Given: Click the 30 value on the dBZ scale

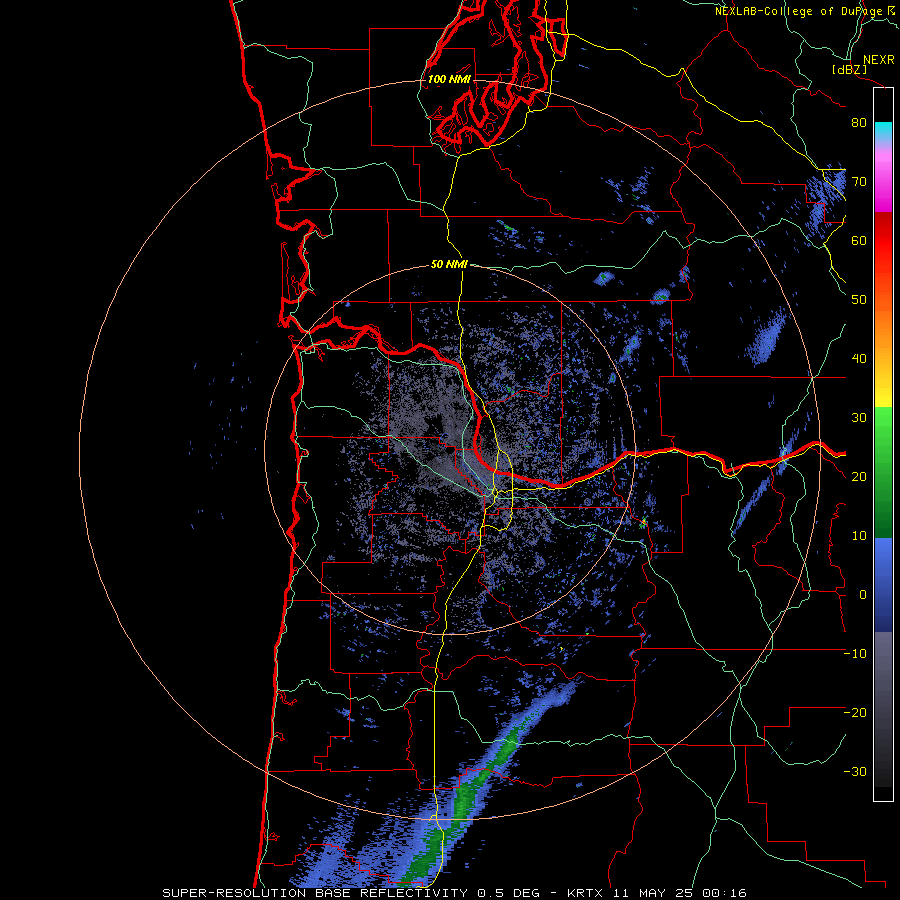Looking at the screenshot, I should (859, 418).
